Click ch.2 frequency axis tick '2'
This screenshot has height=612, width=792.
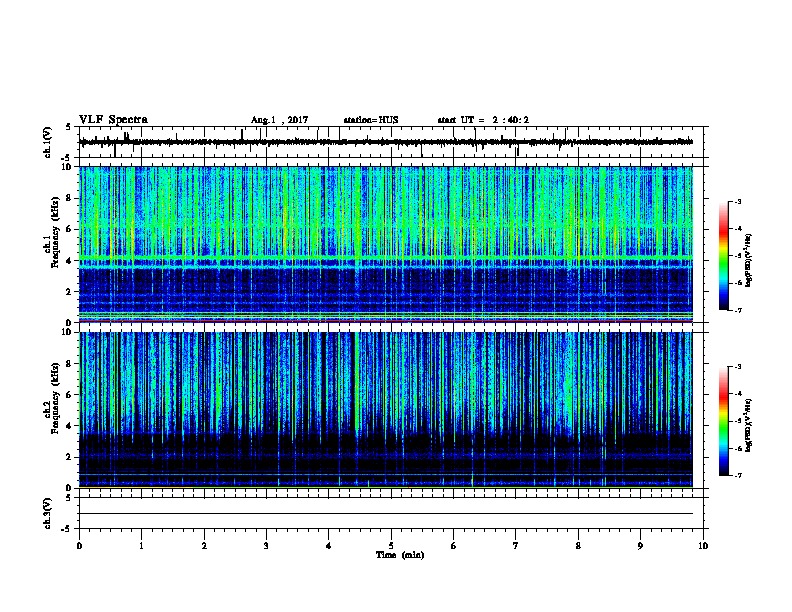coord(69,457)
